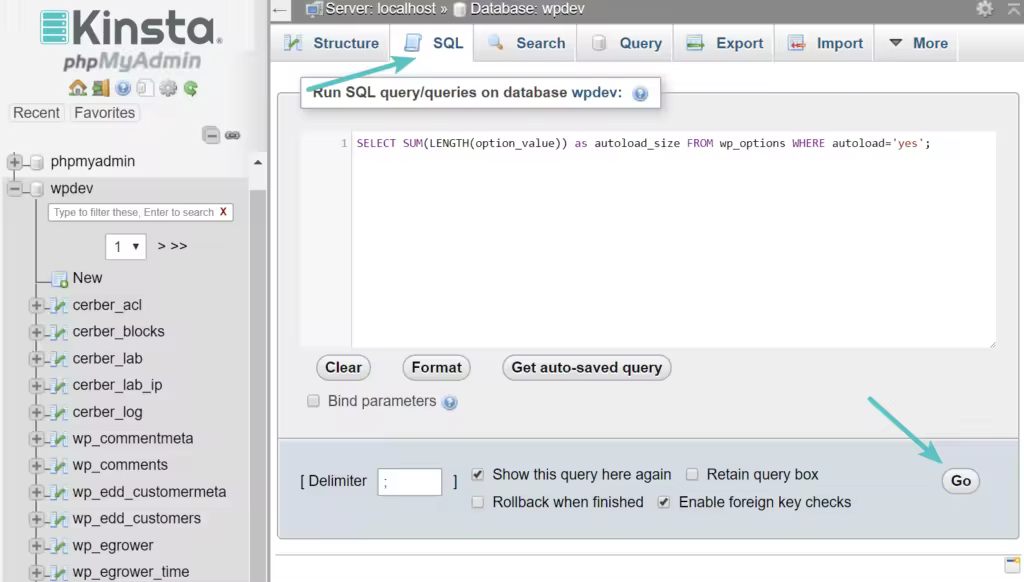Click Server: localhost breadcrumb link
1024x582 pixels.
click(x=380, y=9)
